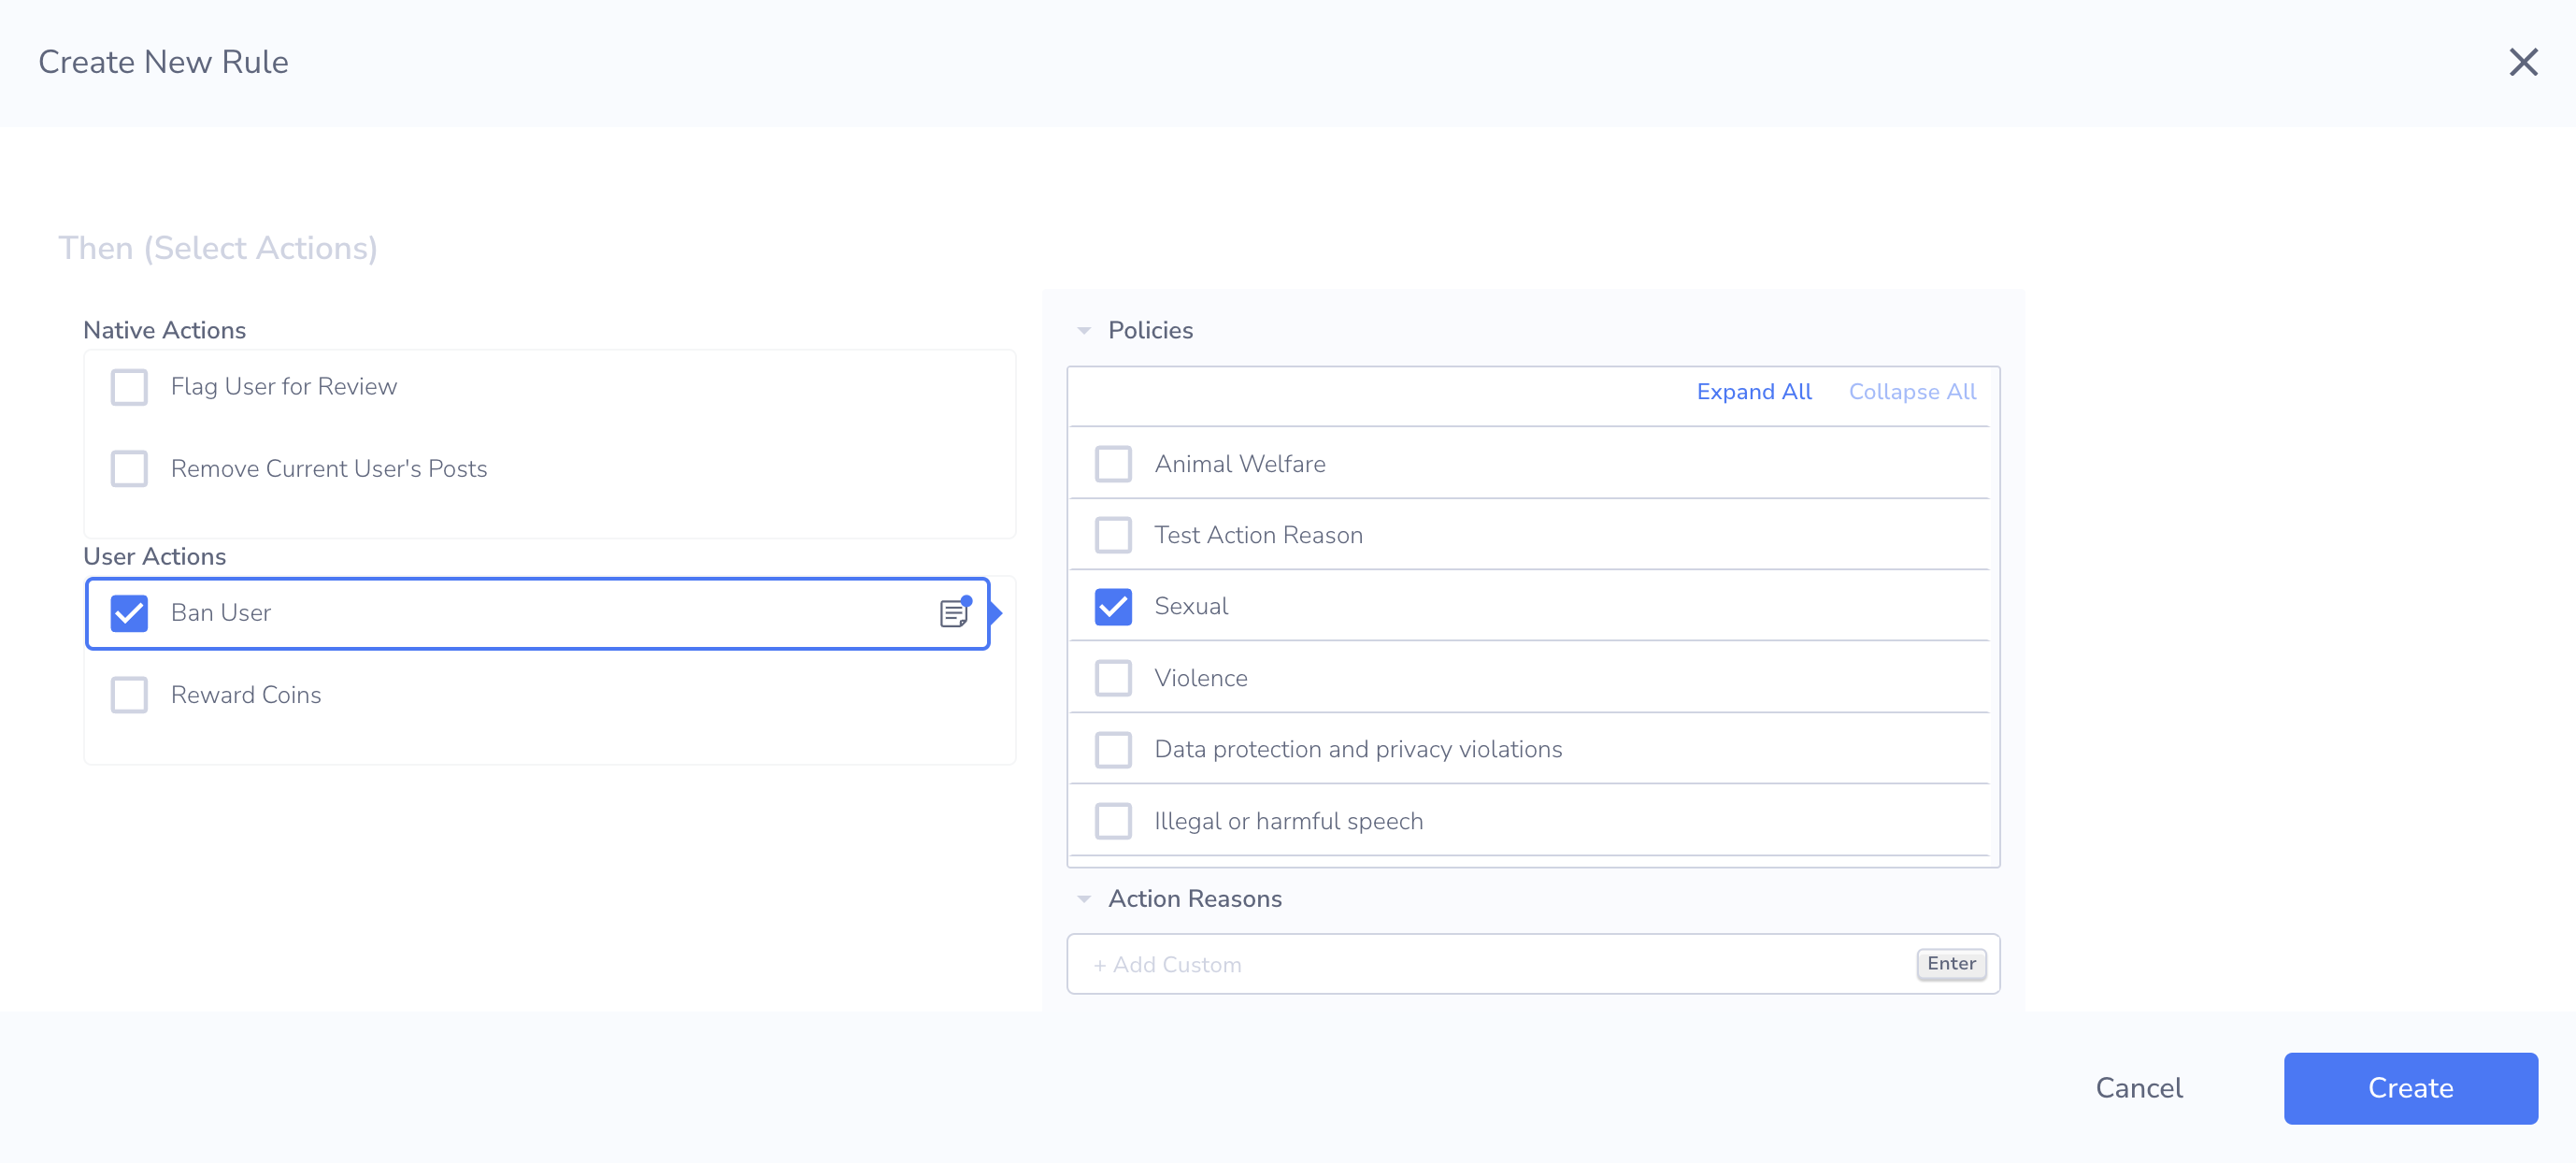This screenshot has height=1163, width=2576.
Task: Tick the Reward Coins checkbox
Action: click(129, 695)
